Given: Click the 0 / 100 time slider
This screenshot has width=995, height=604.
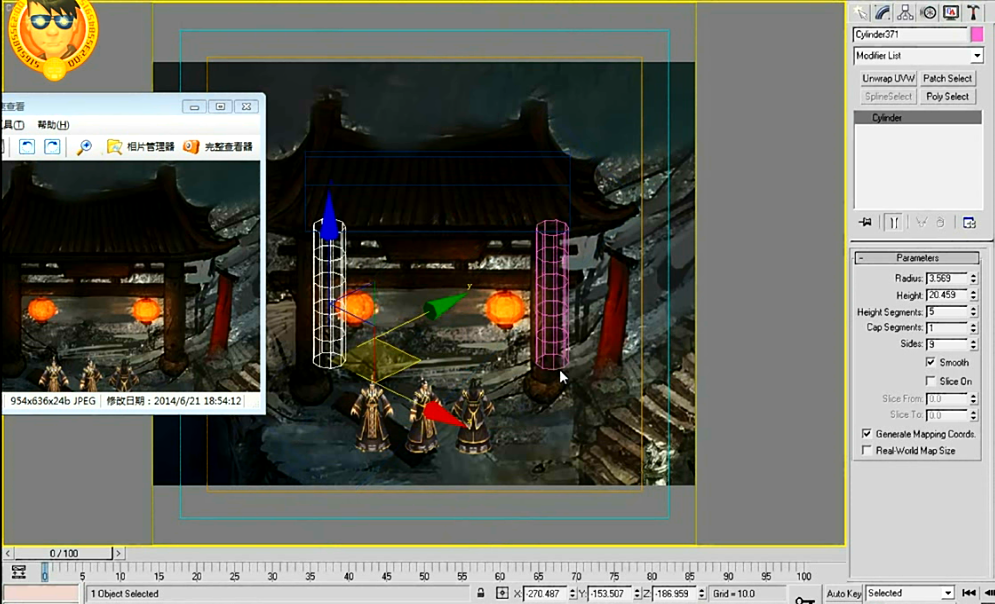Looking at the screenshot, I should pyautogui.click(x=63, y=553).
